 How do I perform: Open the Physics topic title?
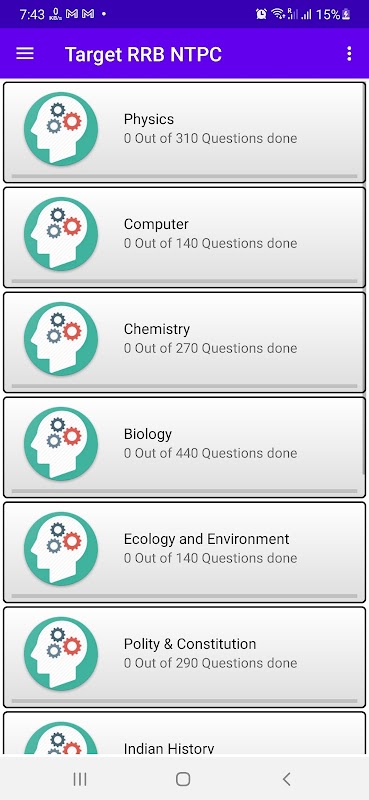[149, 119]
